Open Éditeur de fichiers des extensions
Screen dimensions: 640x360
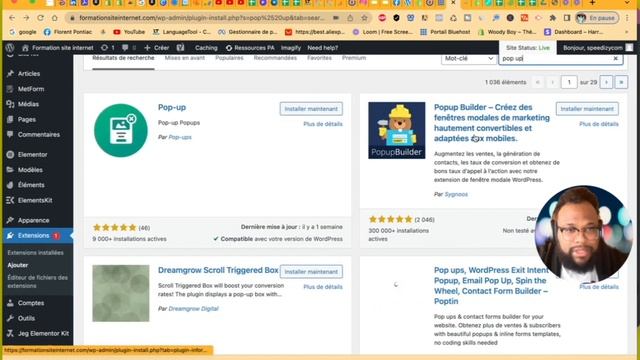point(37,282)
